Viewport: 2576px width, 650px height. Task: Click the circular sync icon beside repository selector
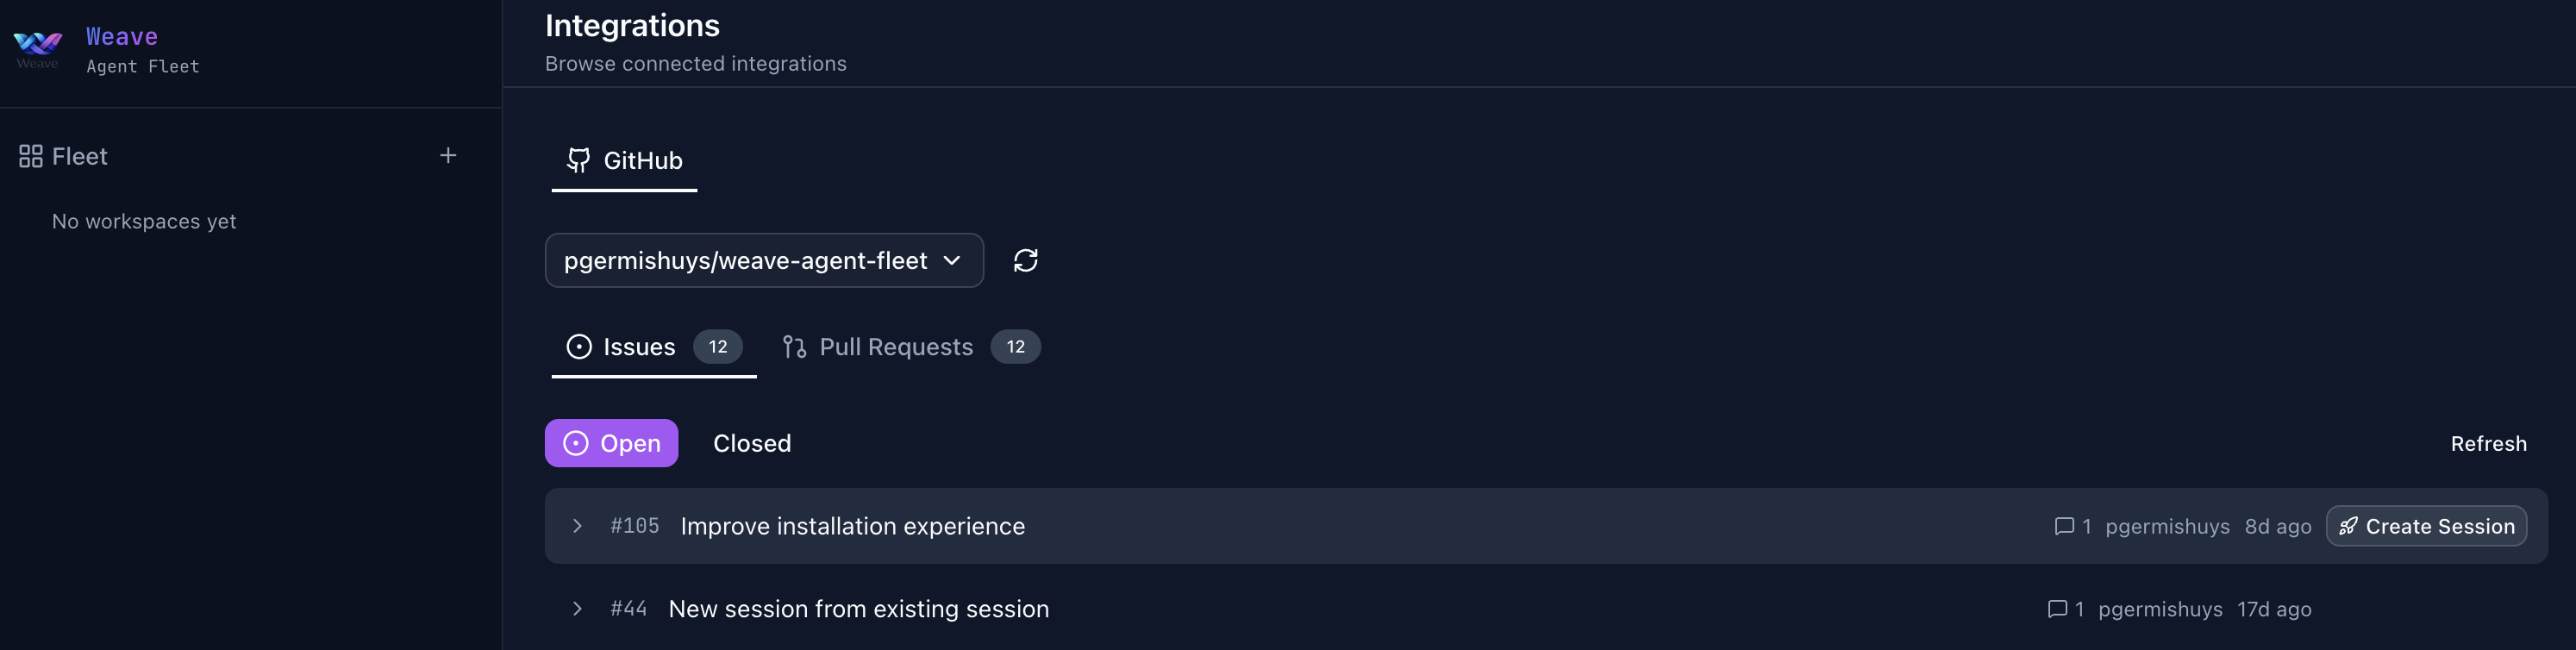[1025, 261]
